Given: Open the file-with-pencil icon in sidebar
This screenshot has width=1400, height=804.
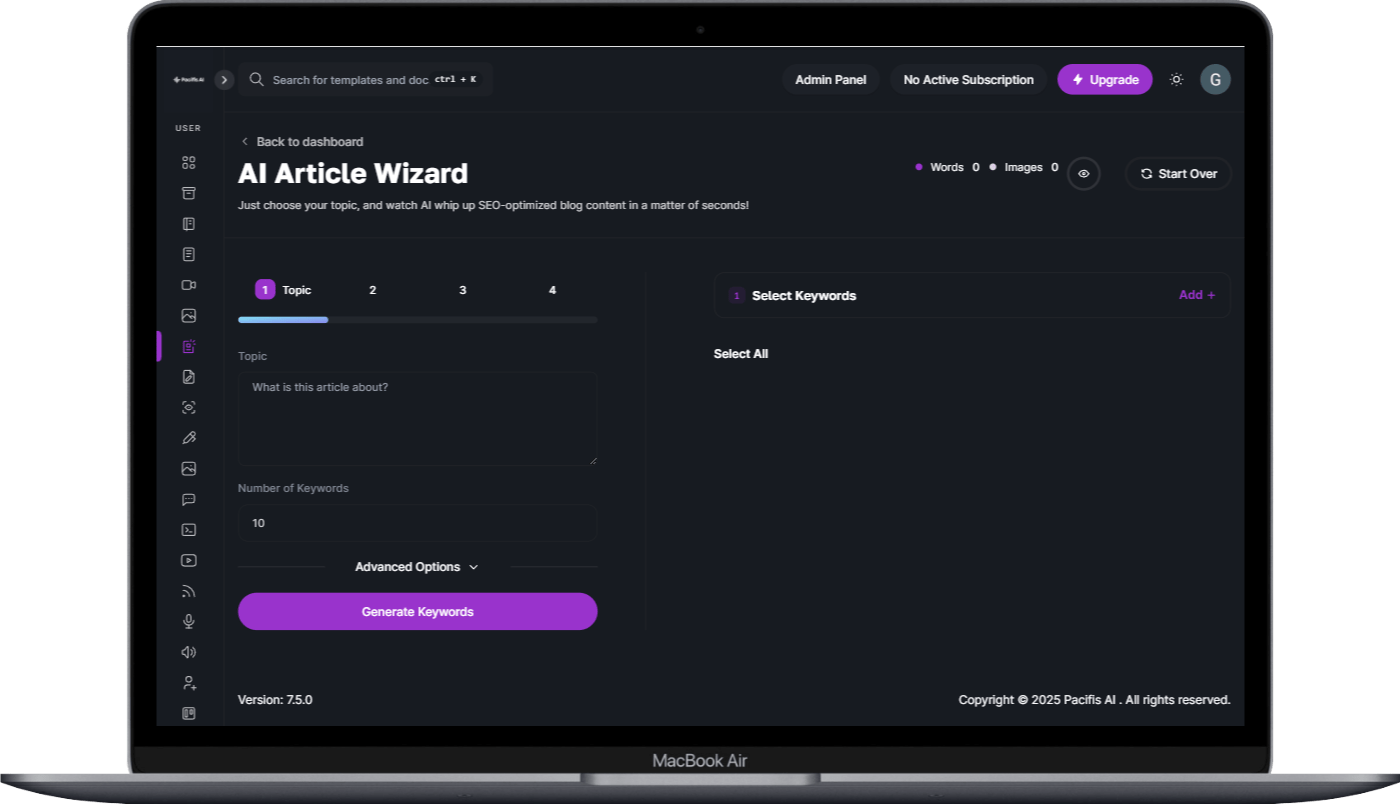Looking at the screenshot, I should (189, 377).
